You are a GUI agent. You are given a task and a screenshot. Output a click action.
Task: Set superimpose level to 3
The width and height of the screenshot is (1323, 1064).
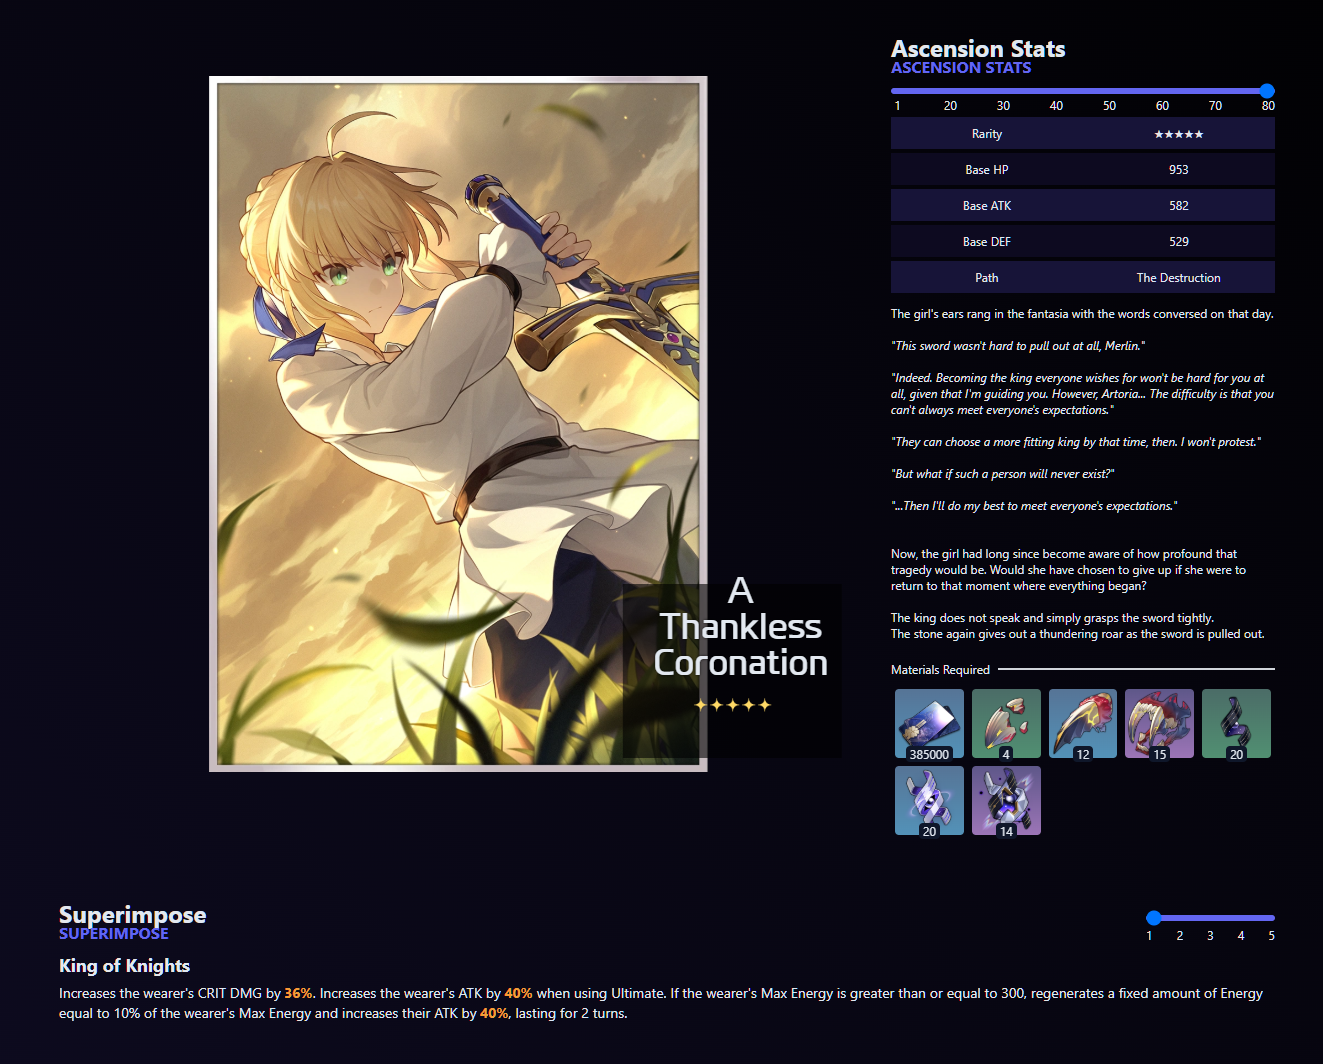(1210, 936)
